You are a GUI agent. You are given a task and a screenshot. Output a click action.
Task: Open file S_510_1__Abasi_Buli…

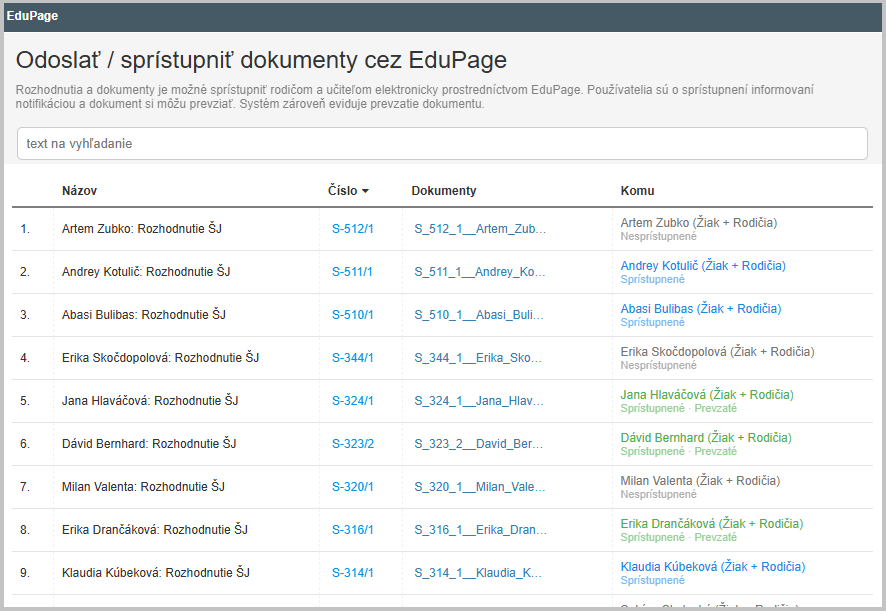[x=480, y=315]
